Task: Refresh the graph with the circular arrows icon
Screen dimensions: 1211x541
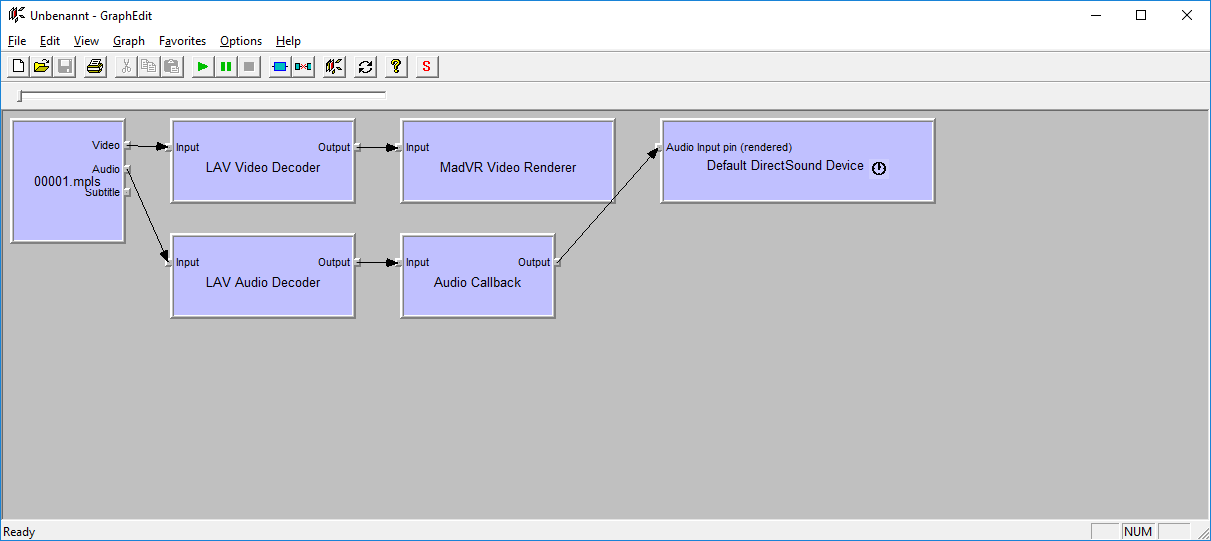Action: (x=366, y=67)
